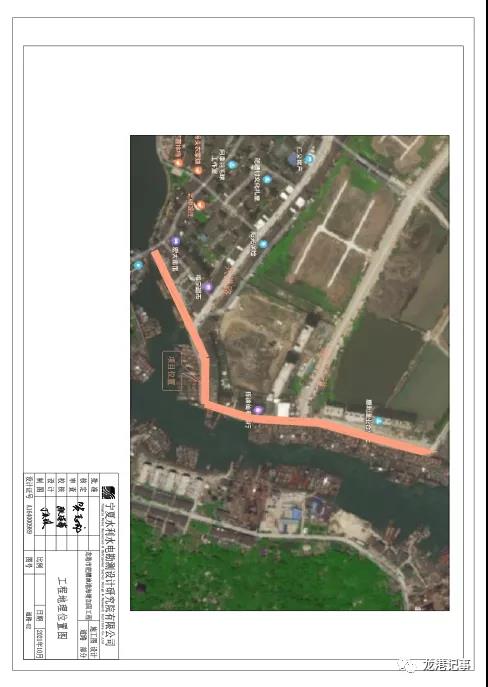This screenshot has width=488, height=687.
Task: Click the drawing title 工程地理位置图
Action: point(62,607)
